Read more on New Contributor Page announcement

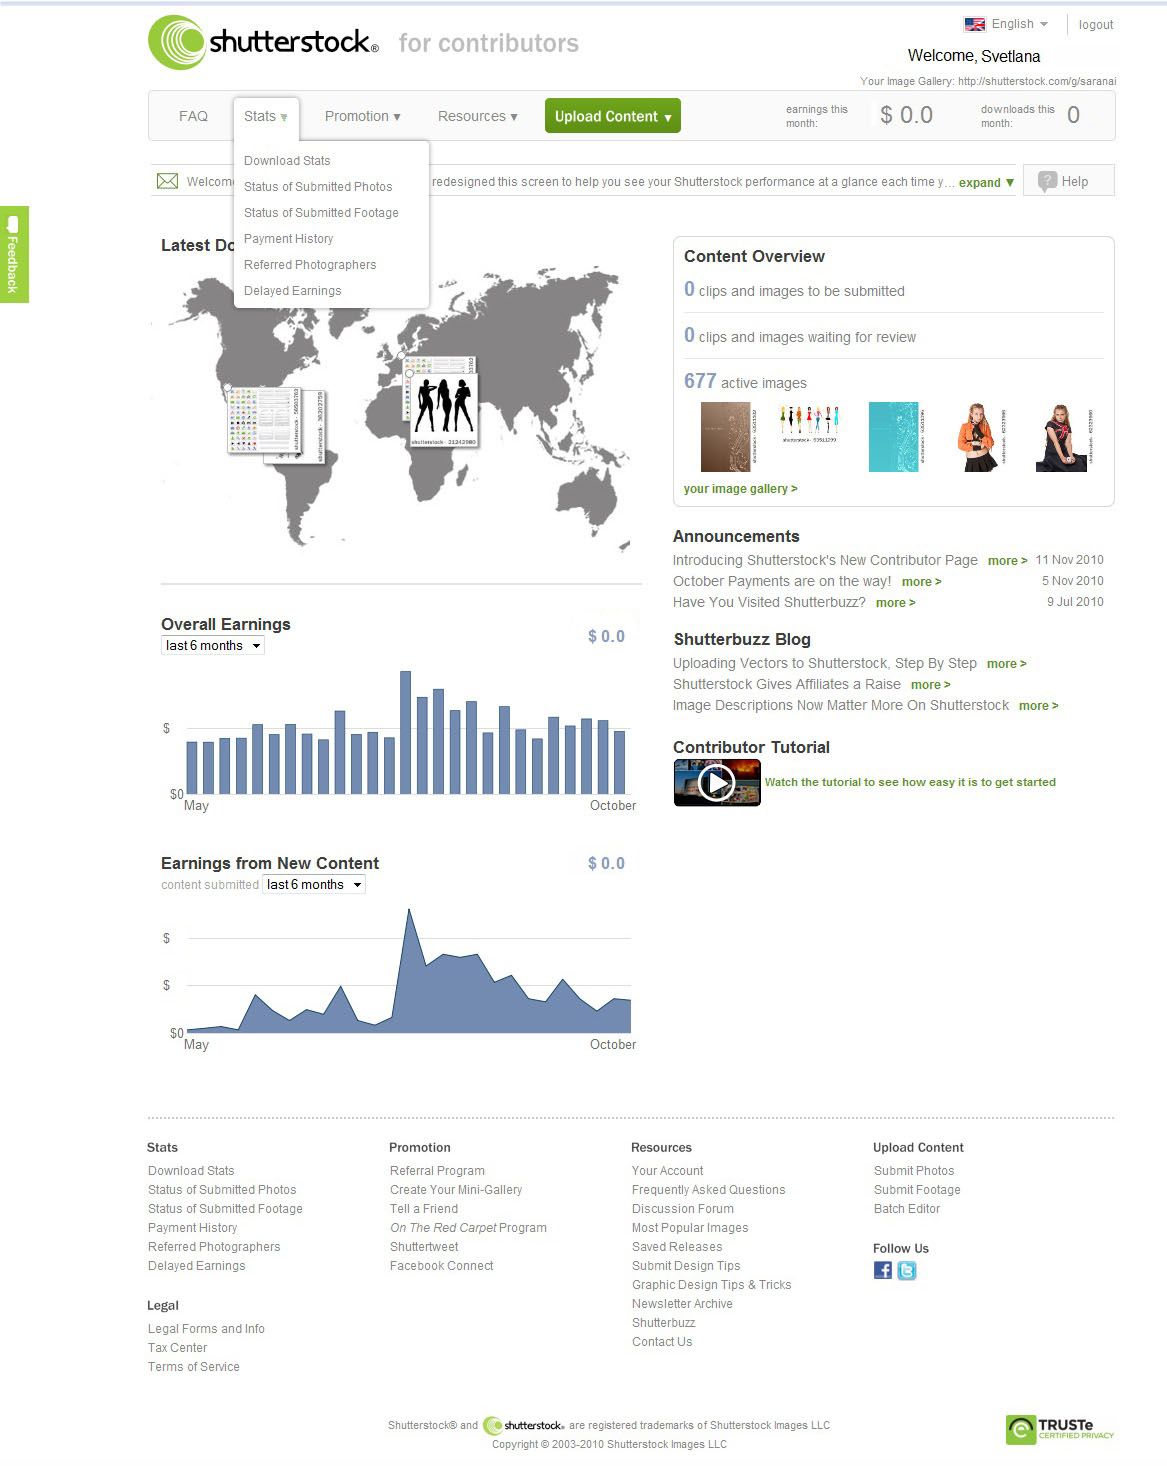[1007, 561]
